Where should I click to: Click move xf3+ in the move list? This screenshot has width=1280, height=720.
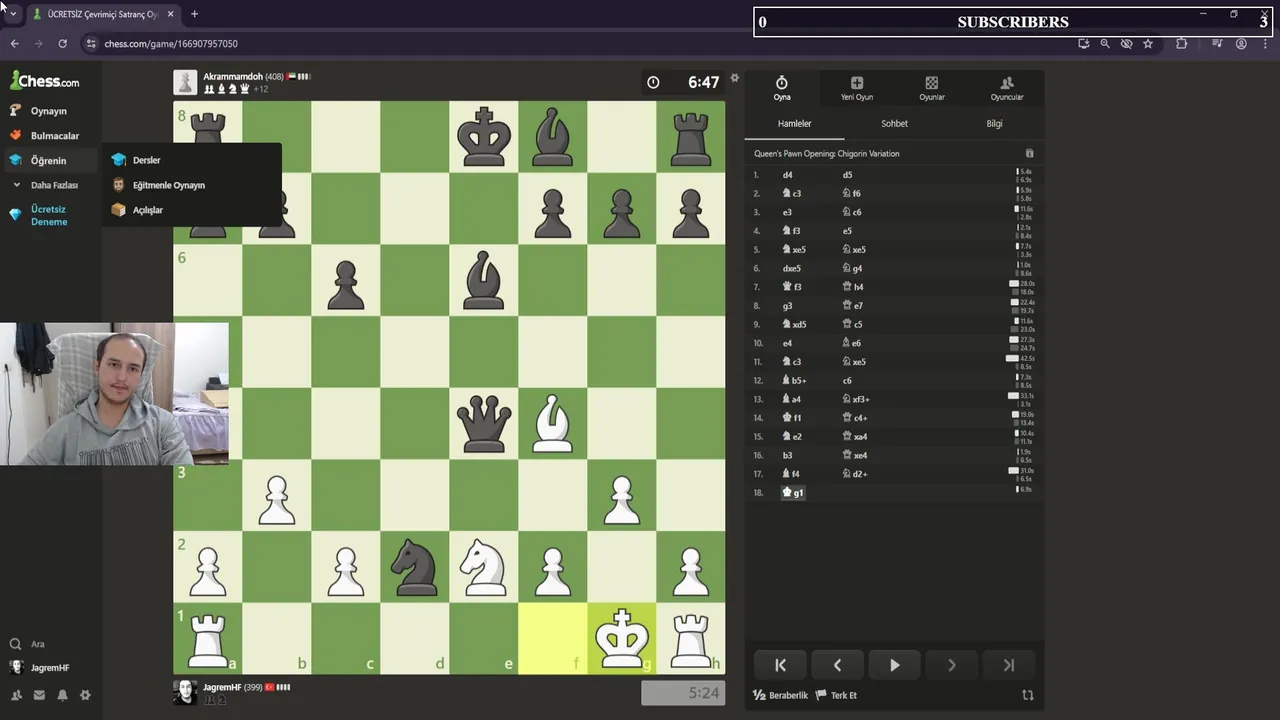pos(857,399)
